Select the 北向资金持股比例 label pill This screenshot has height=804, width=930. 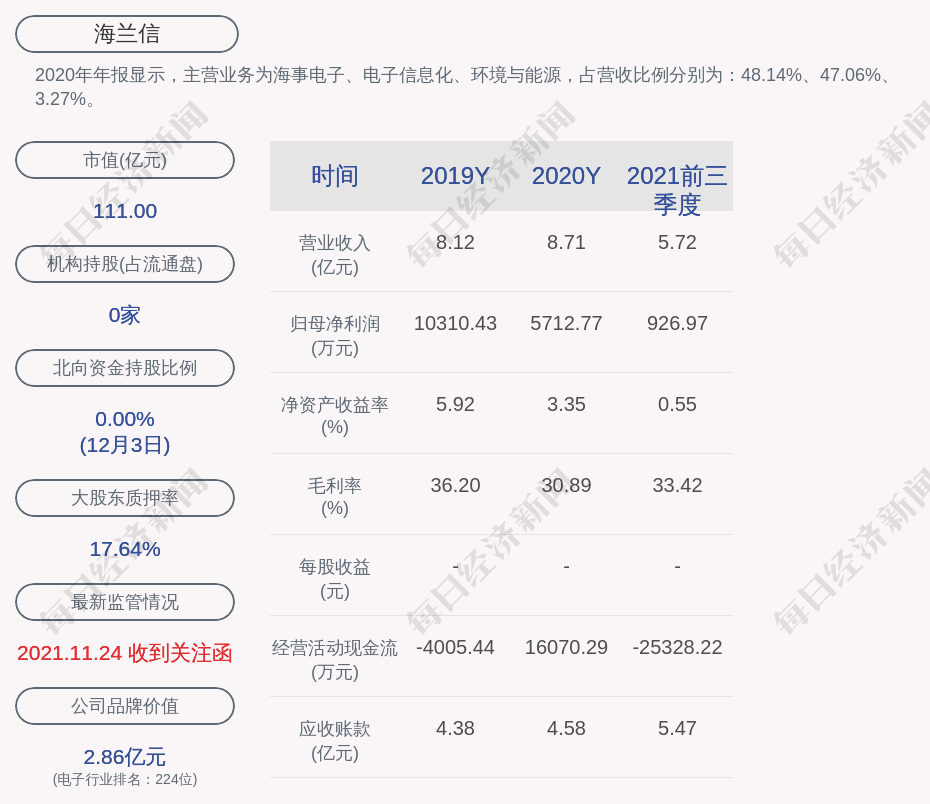(x=125, y=368)
